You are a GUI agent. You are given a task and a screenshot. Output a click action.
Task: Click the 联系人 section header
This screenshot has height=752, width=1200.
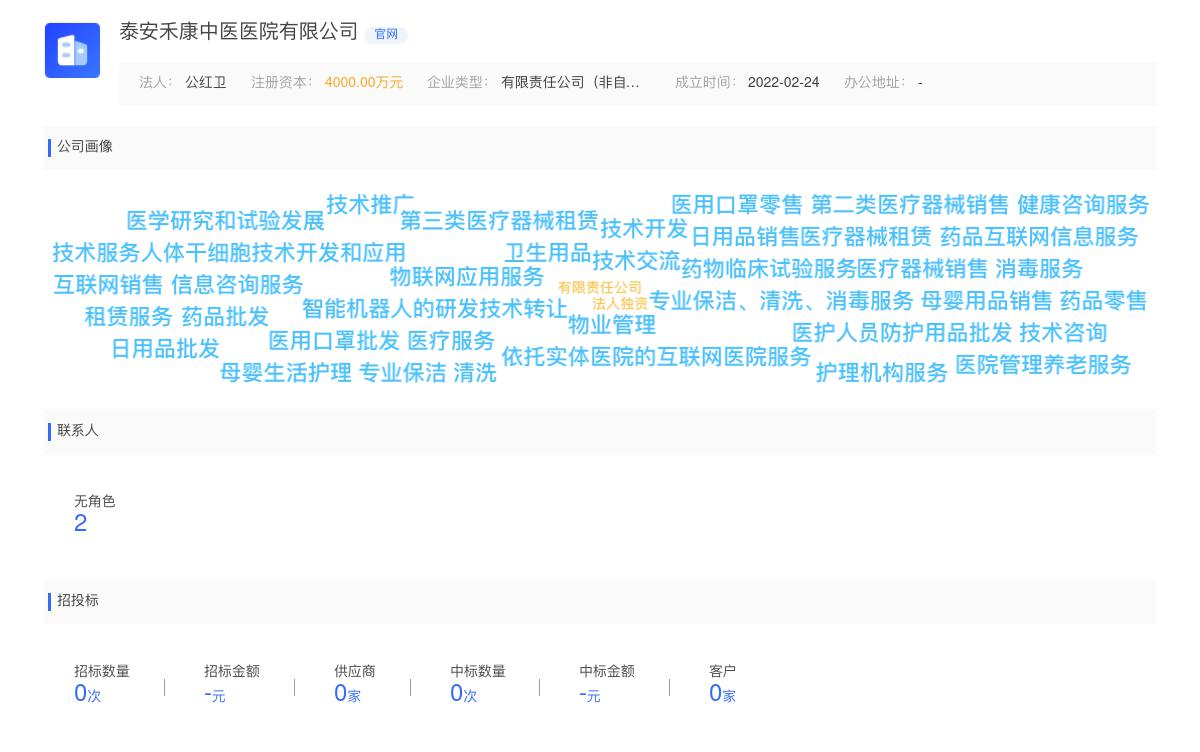tap(78, 431)
